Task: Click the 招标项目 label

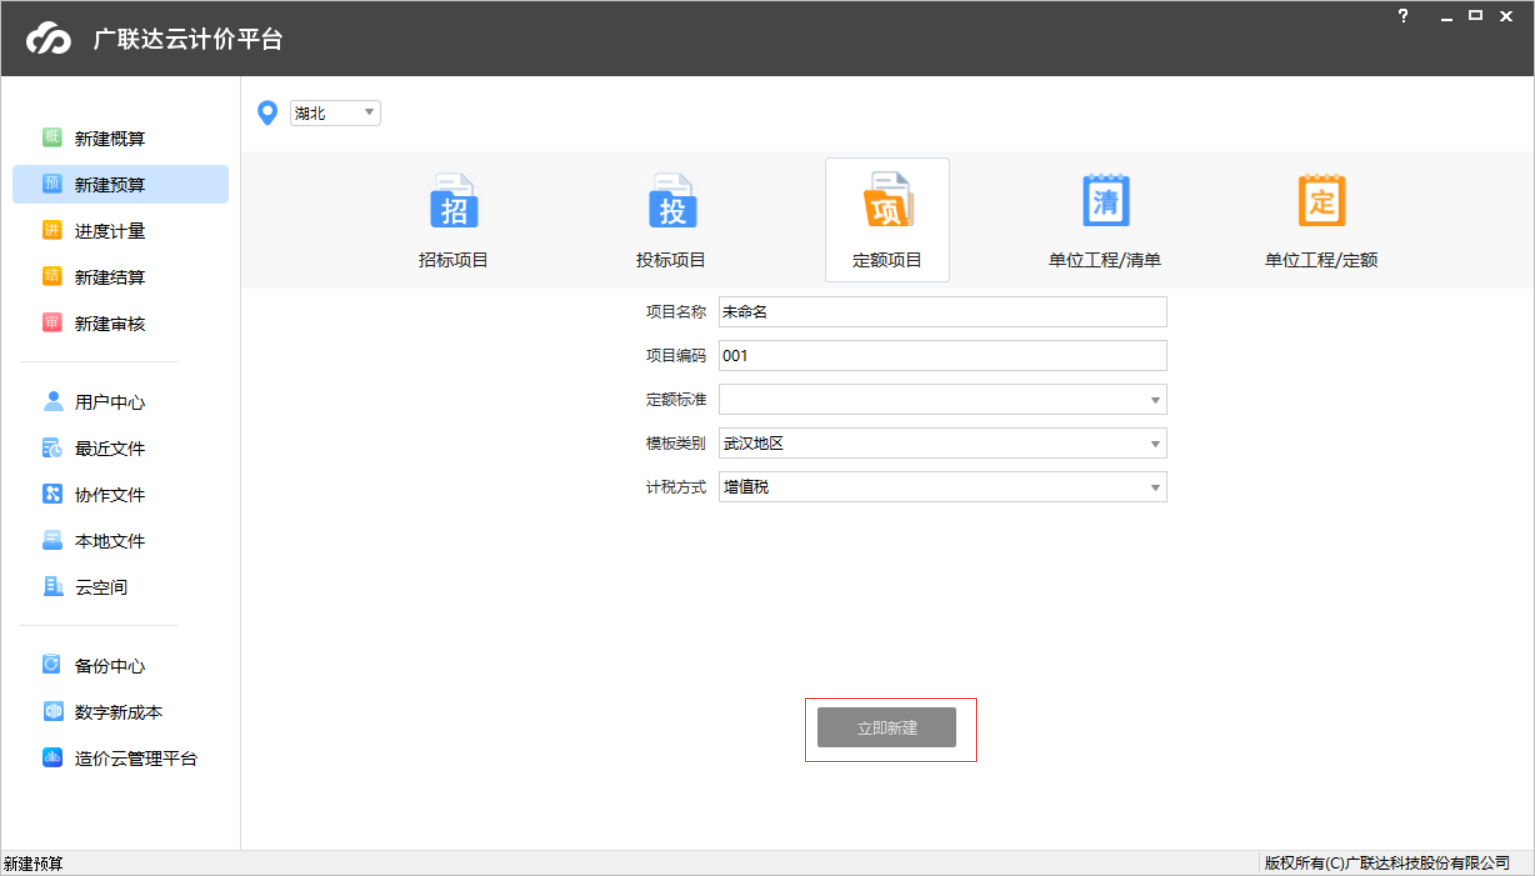Action: tap(453, 260)
